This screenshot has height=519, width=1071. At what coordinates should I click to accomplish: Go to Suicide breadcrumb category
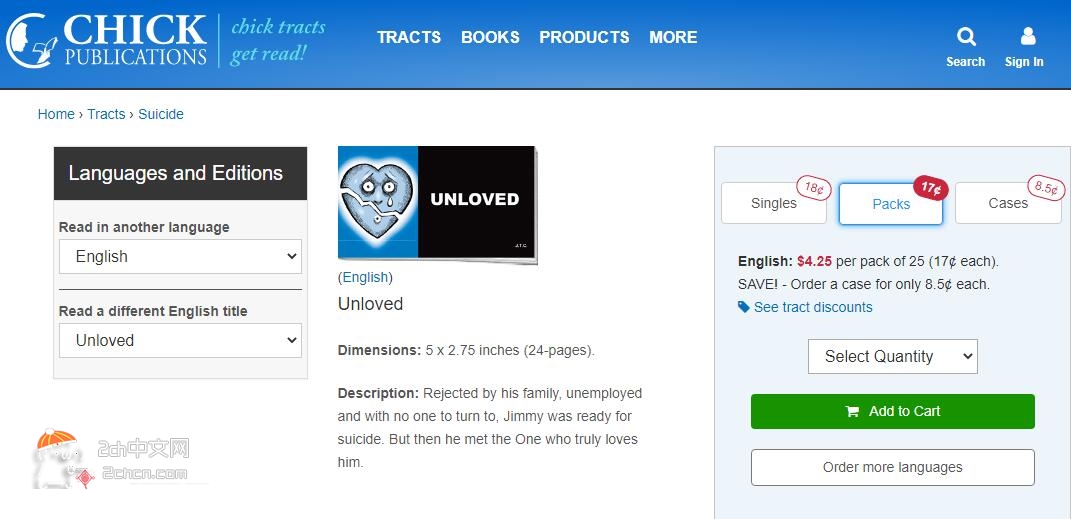click(x=161, y=114)
